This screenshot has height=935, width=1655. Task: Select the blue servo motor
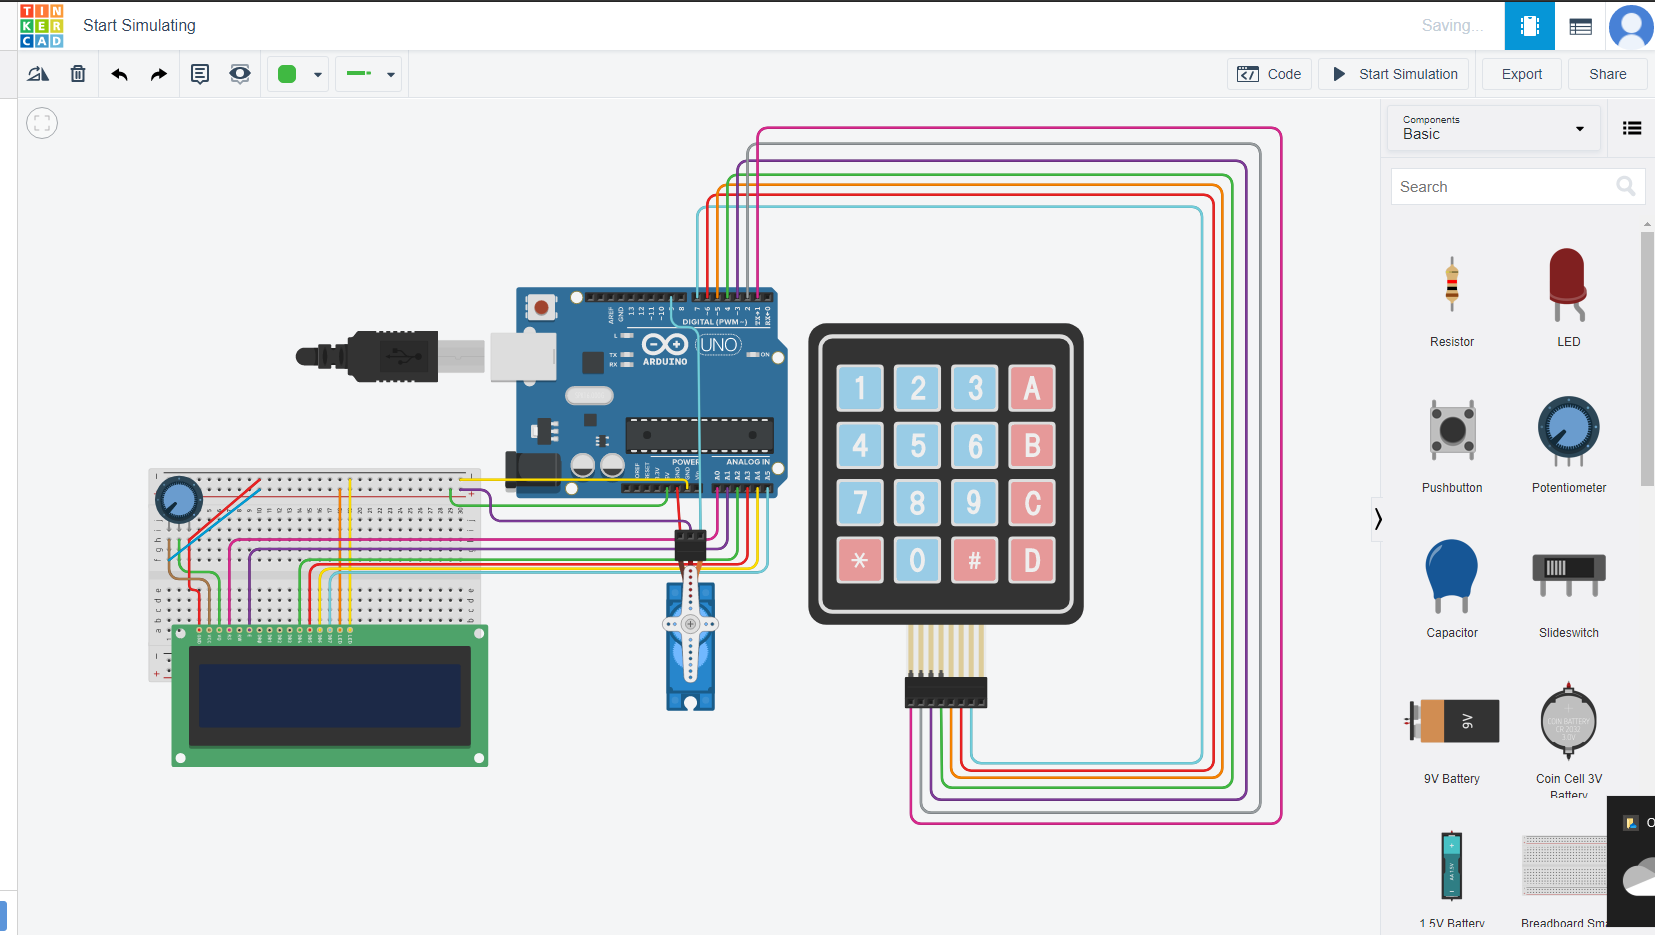(691, 645)
